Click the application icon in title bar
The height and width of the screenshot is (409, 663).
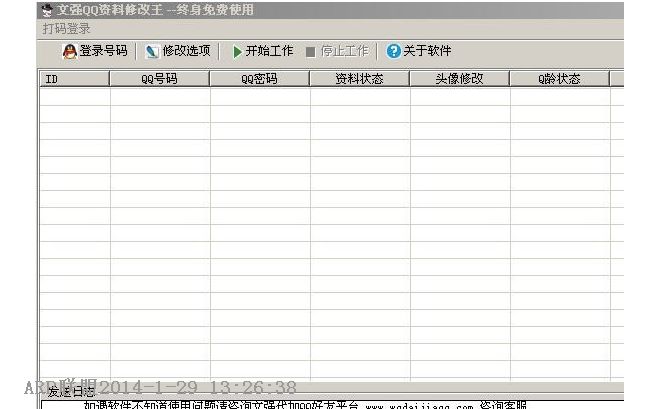[47, 10]
